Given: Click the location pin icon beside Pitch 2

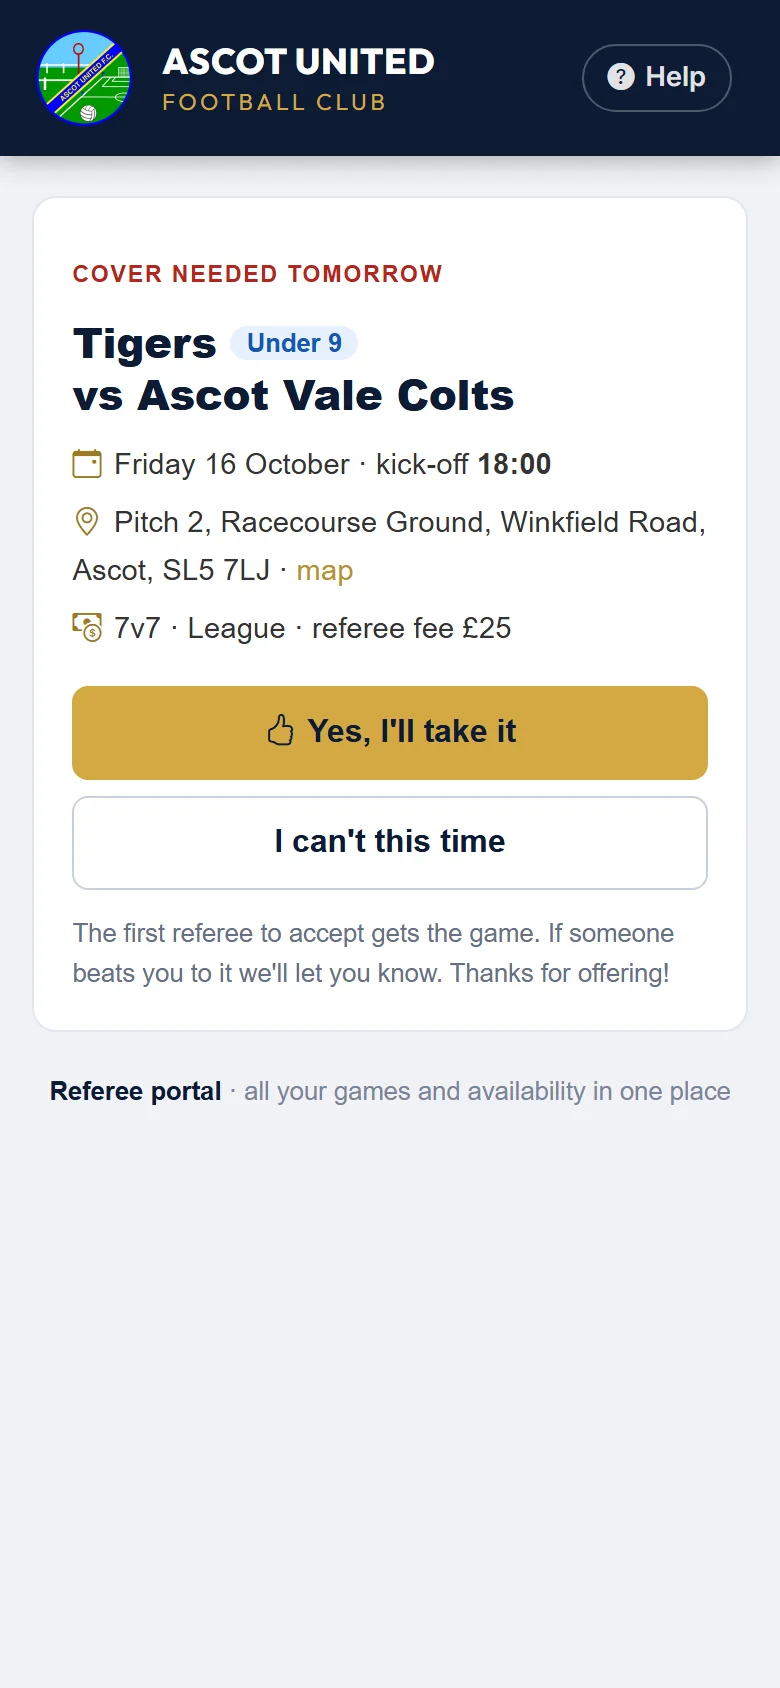Looking at the screenshot, I should (87, 522).
